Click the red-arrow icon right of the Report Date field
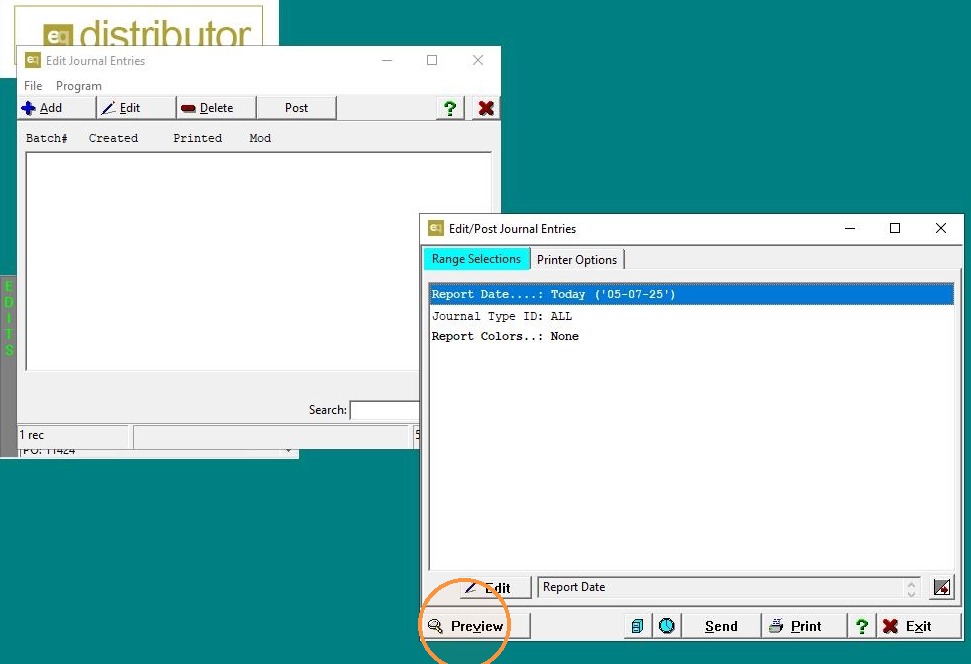Viewport: 971px width, 664px height. point(942,587)
